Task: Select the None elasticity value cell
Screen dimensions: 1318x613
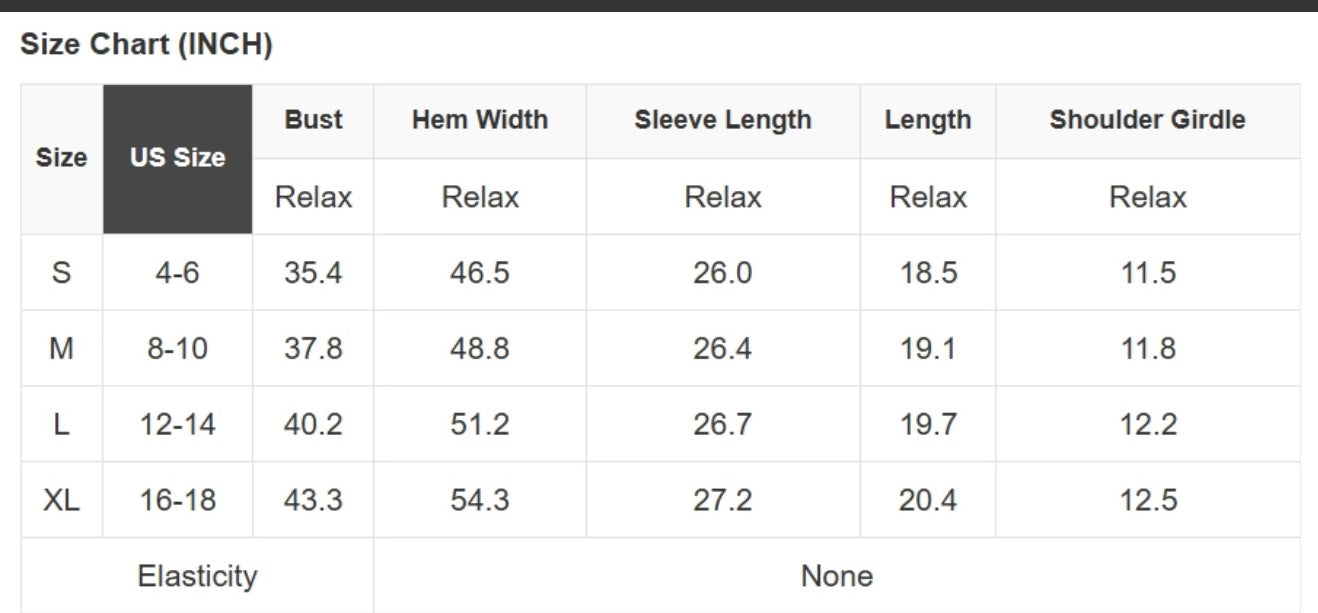Action: (x=837, y=576)
